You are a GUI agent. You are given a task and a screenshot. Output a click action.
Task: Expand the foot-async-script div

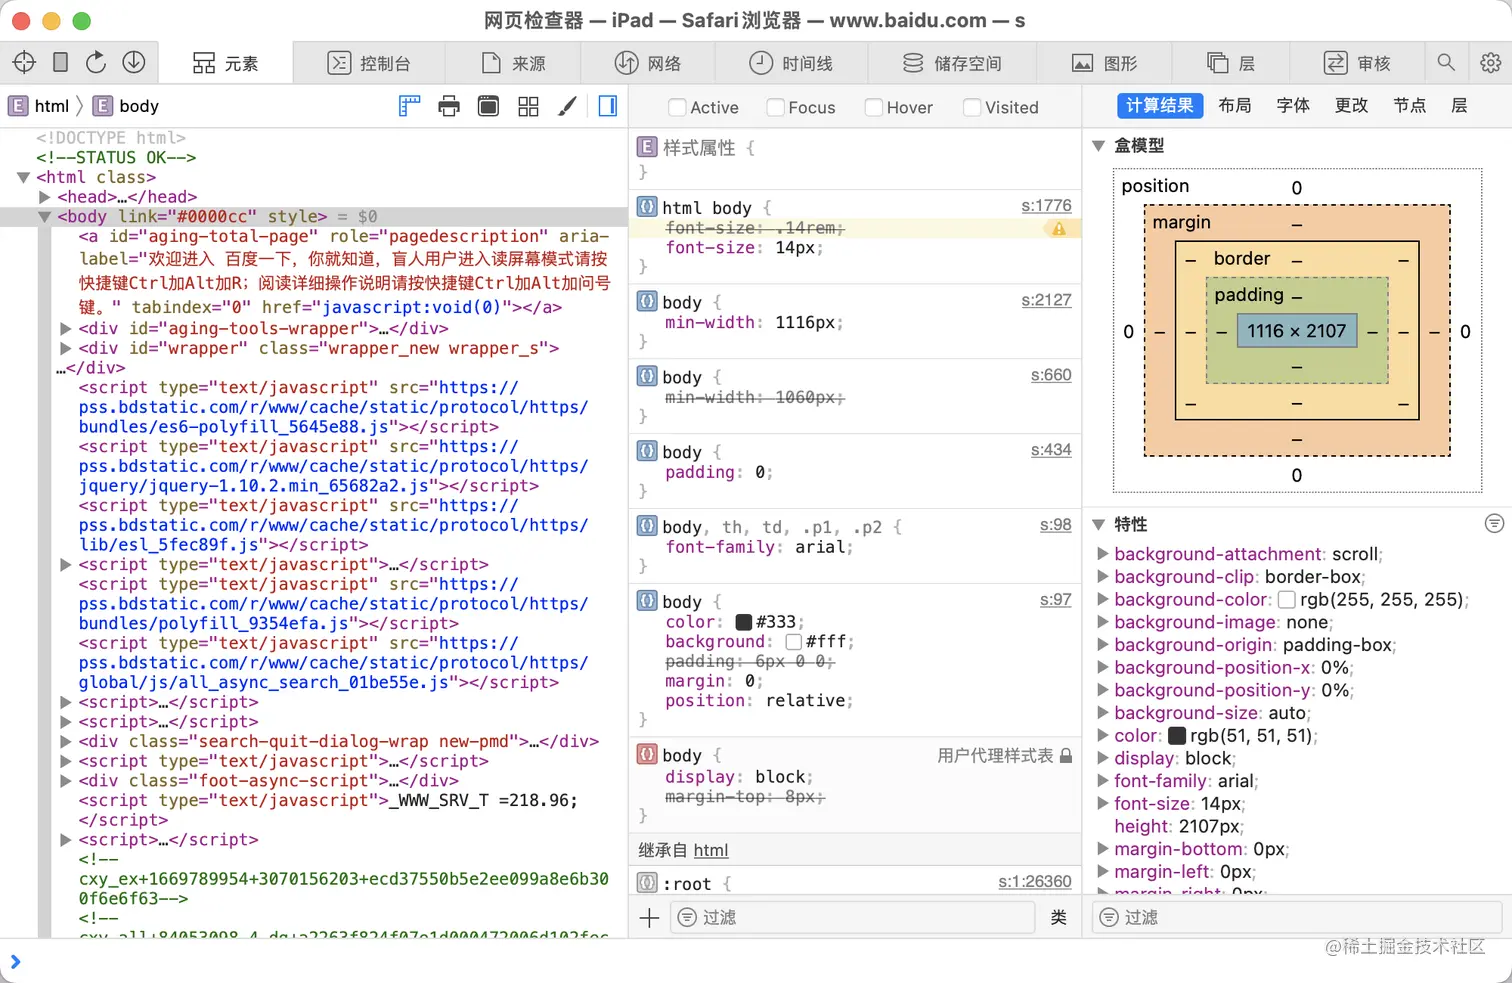tap(65, 781)
